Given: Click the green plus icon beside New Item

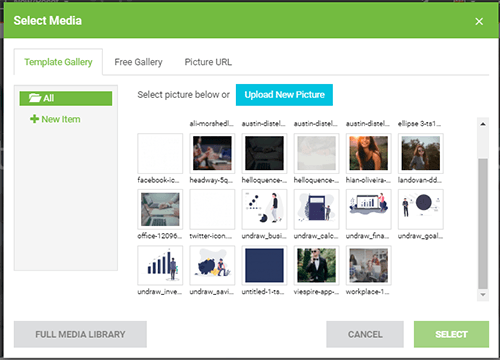Looking at the screenshot, I should click(x=34, y=119).
